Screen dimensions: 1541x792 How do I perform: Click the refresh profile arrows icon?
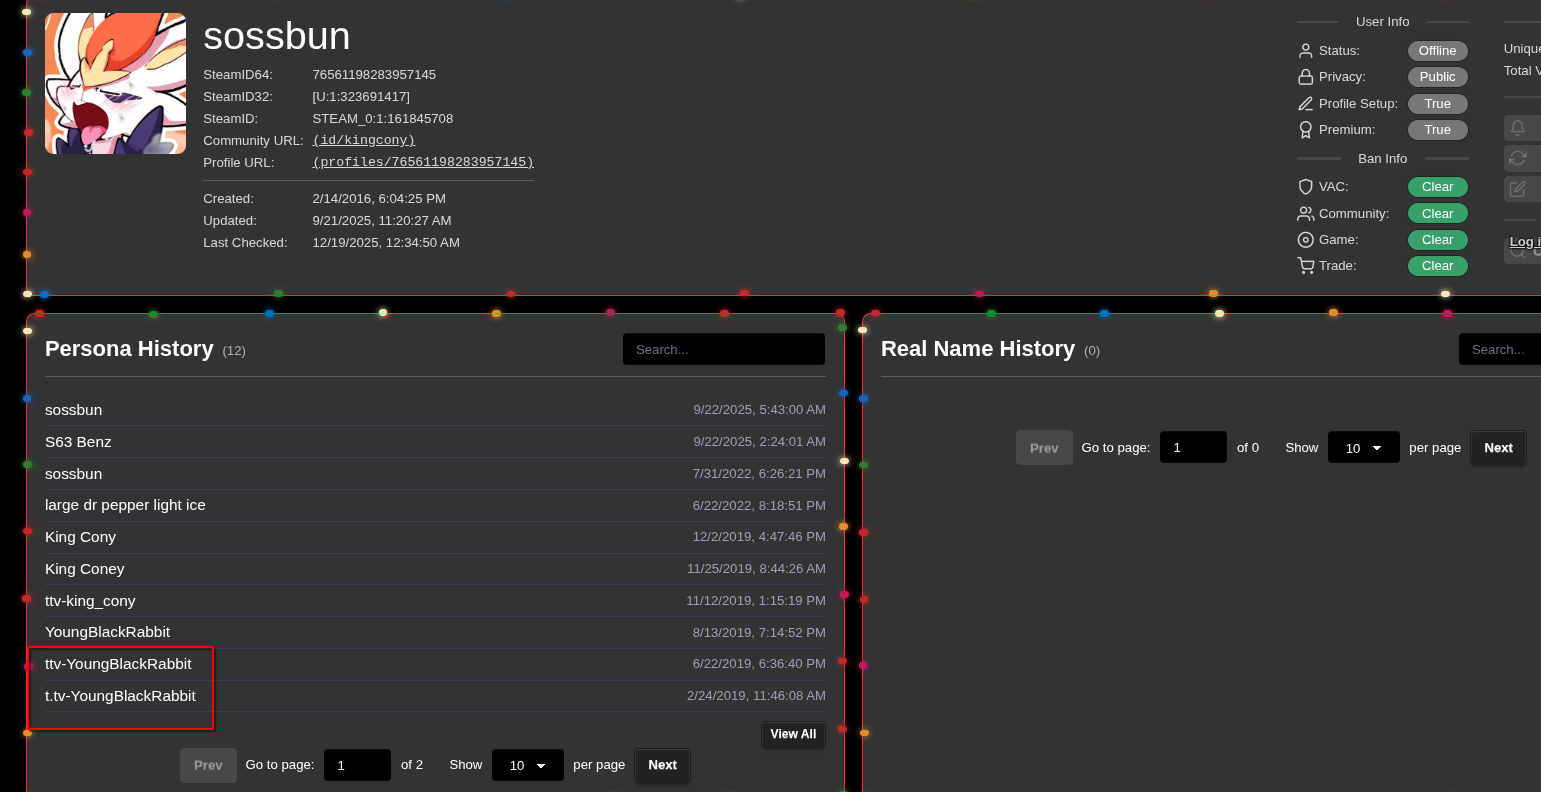[x=1518, y=158]
